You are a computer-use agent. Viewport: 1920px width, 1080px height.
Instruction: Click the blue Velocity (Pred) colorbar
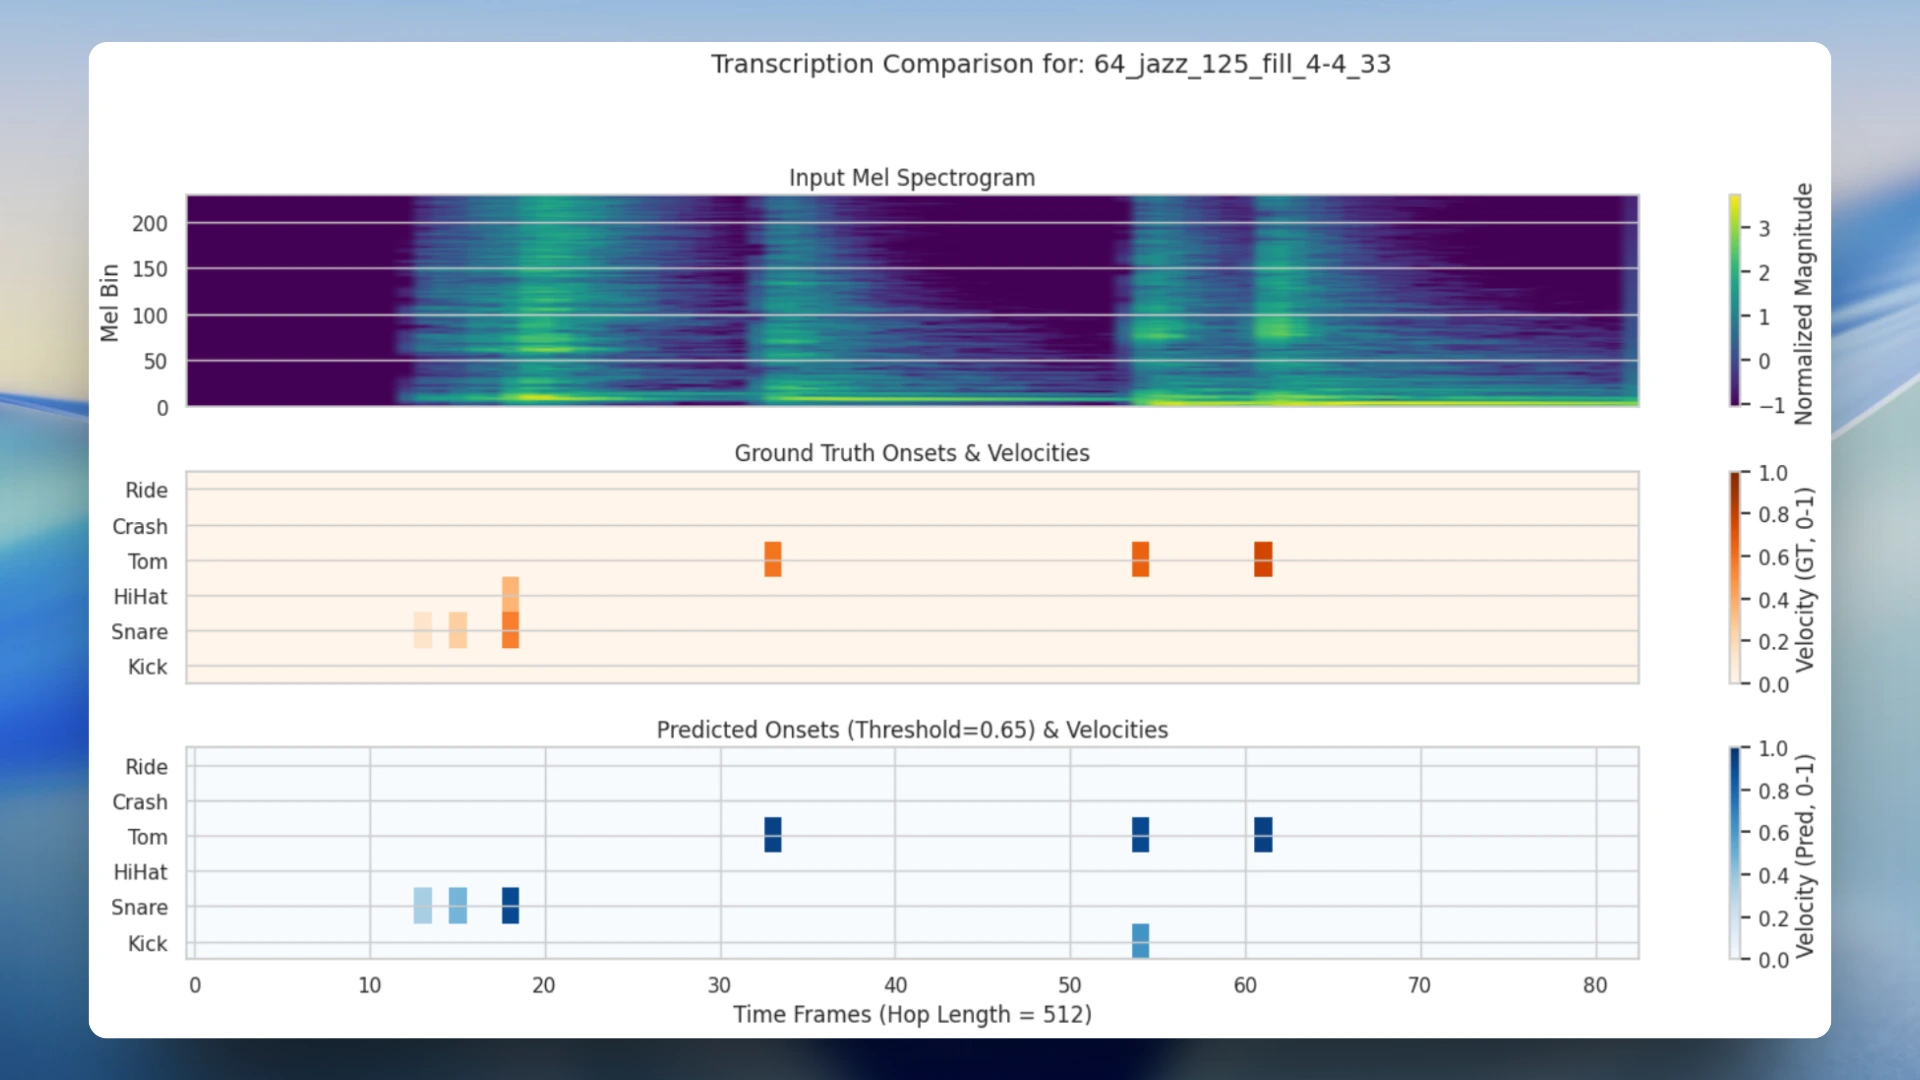(1735, 853)
